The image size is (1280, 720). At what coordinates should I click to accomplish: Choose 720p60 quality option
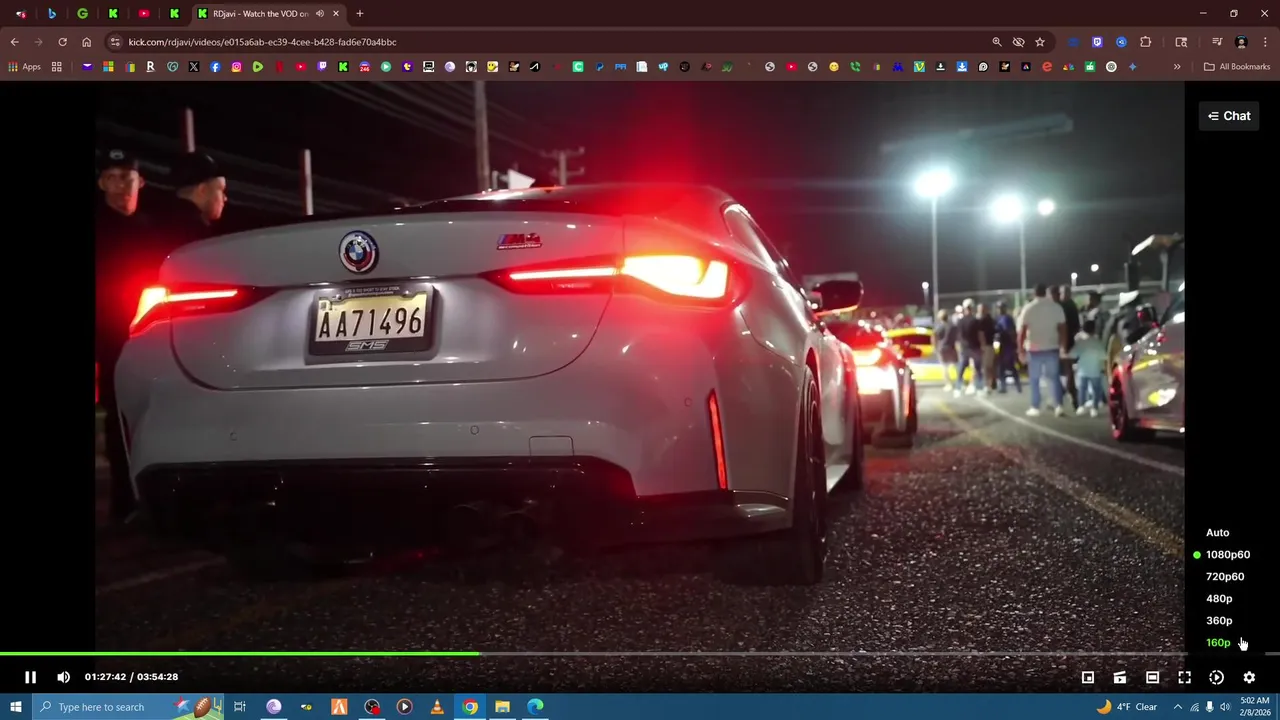[x=1225, y=577]
